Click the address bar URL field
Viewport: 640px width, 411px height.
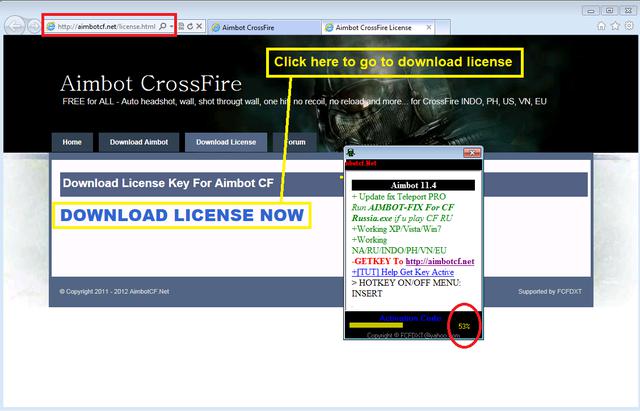[x=106, y=27]
